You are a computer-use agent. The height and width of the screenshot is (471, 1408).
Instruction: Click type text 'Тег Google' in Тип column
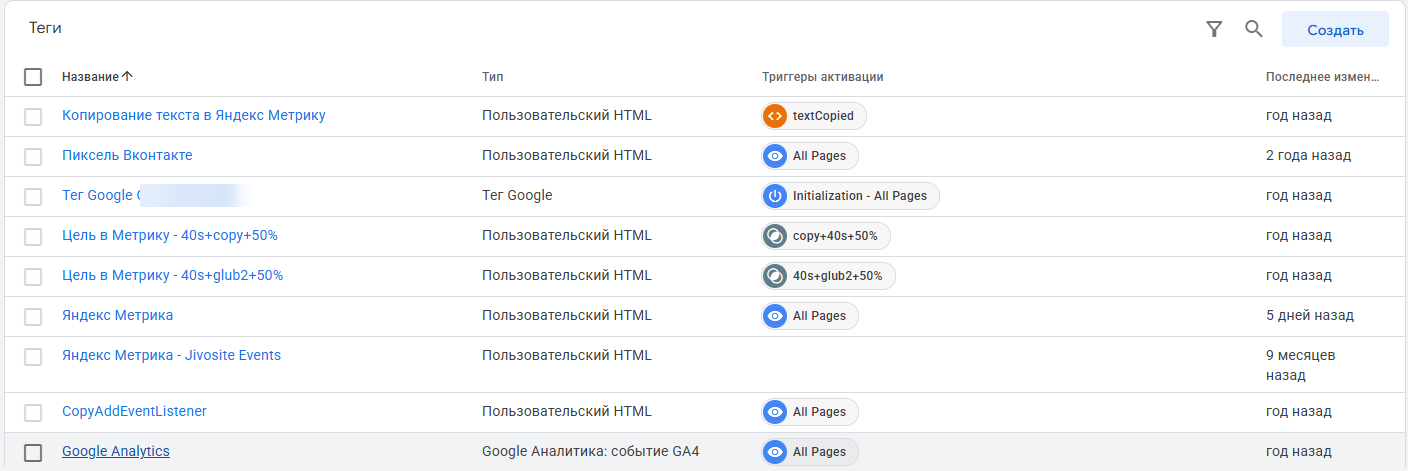tap(517, 195)
